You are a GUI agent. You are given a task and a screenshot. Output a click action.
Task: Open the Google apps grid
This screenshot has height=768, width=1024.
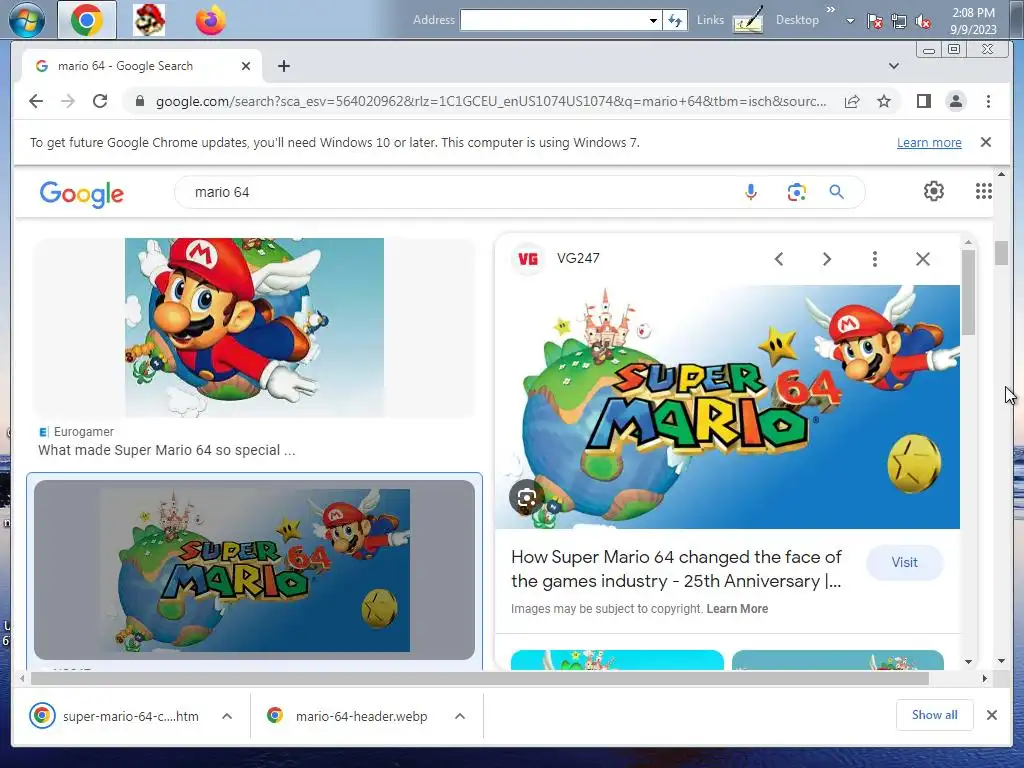click(x=984, y=191)
